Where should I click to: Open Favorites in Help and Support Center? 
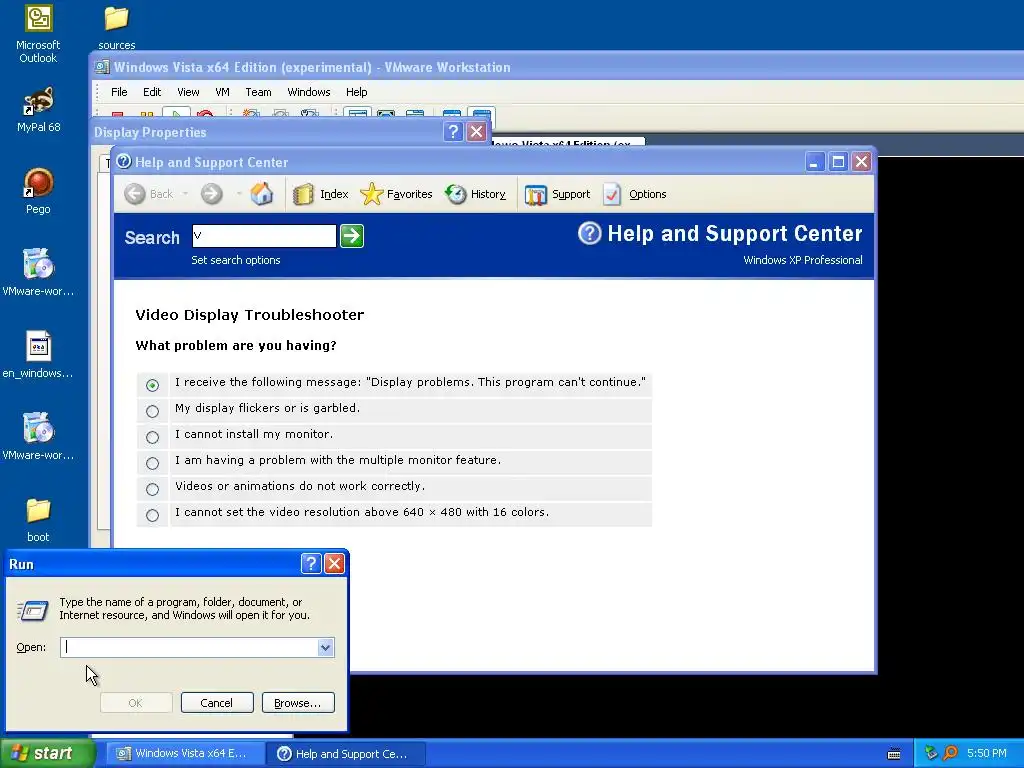click(396, 194)
